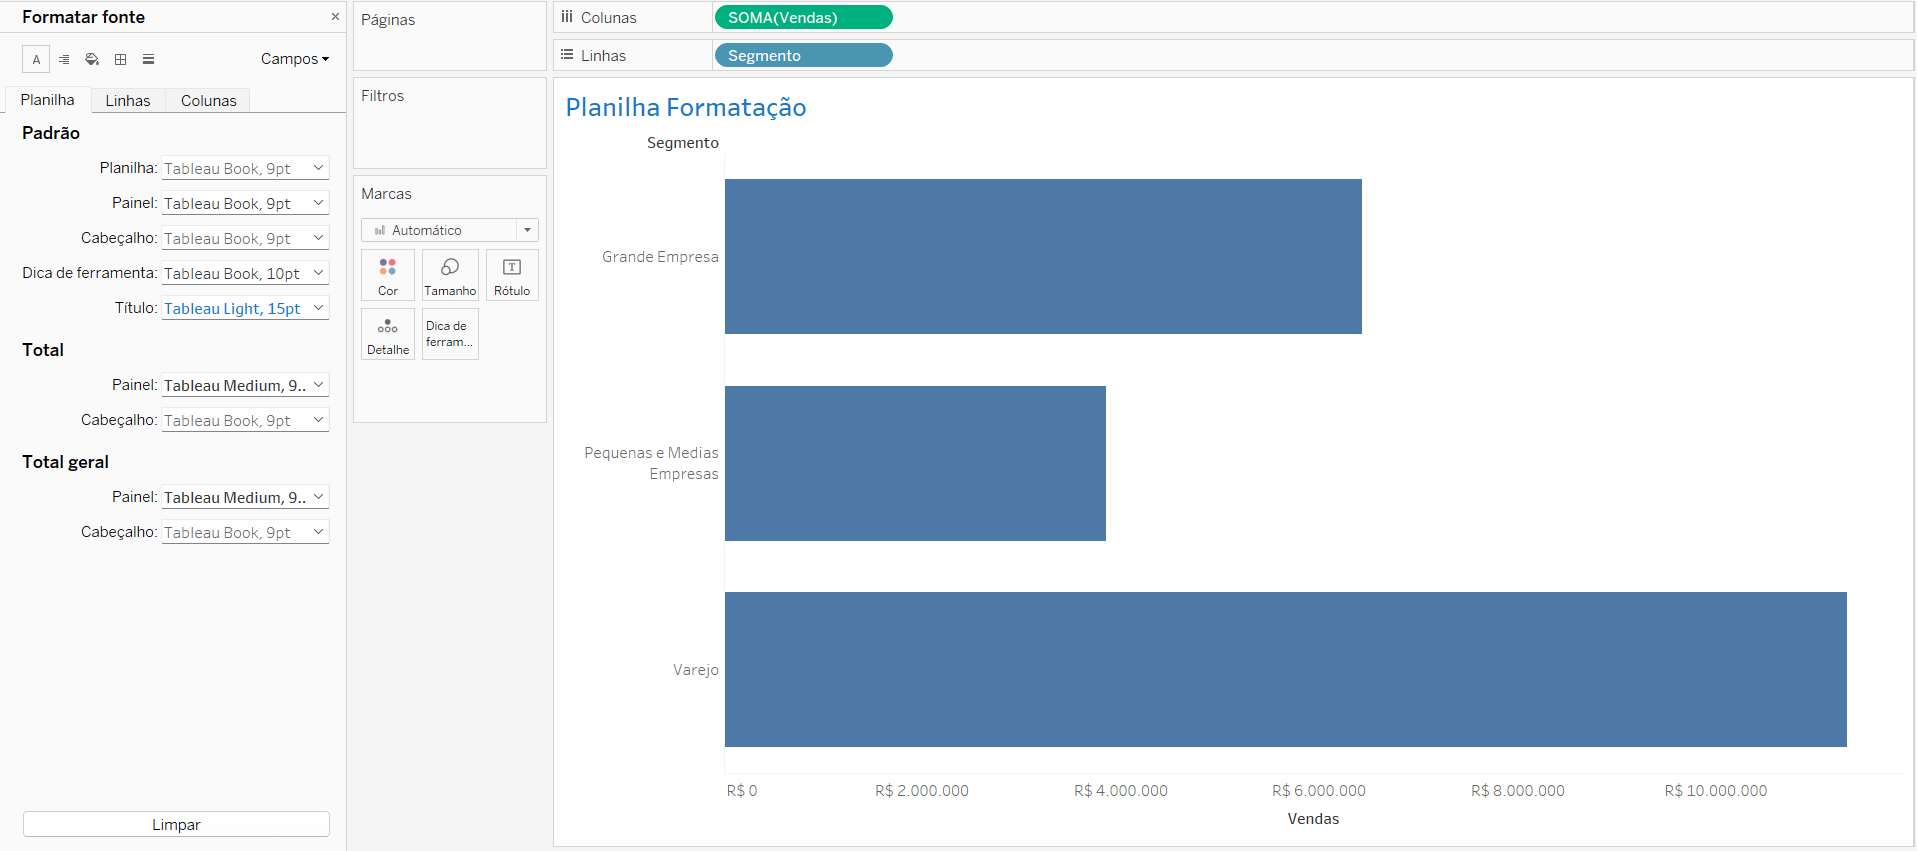1917x851 pixels.
Task: Click the Cor marks card
Action: 388,275
